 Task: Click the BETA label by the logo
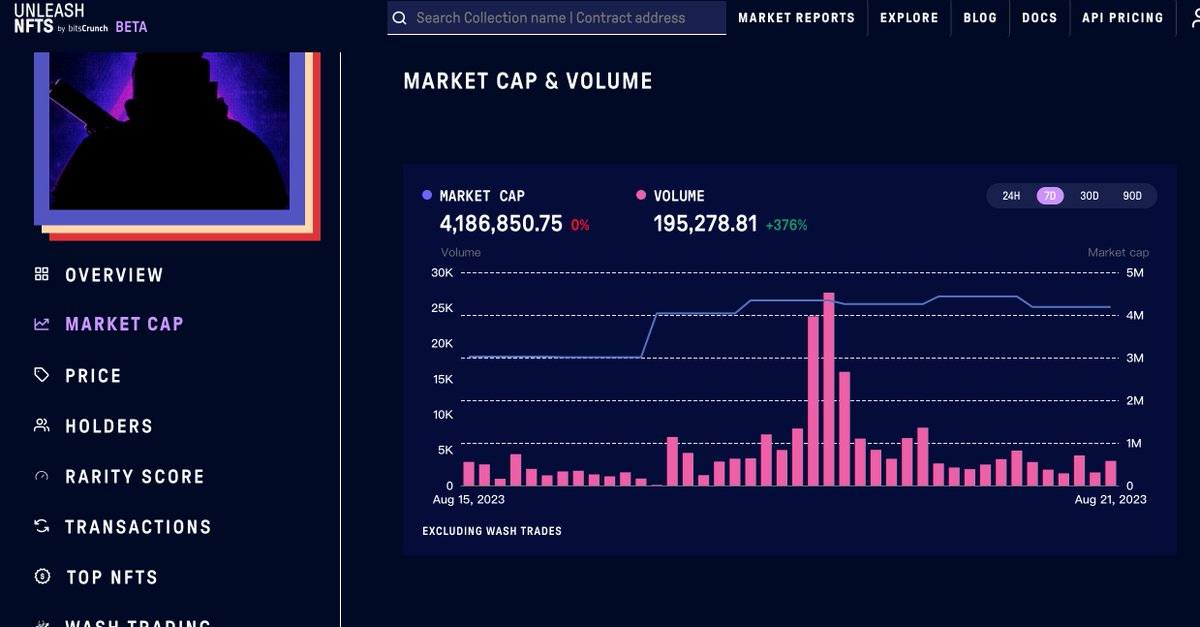tap(131, 27)
